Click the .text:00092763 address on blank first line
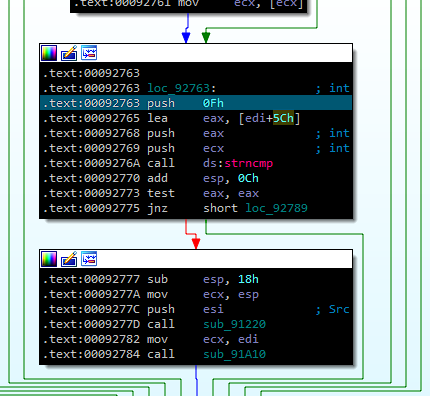The height and width of the screenshot is (396, 430). (x=91, y=73)
